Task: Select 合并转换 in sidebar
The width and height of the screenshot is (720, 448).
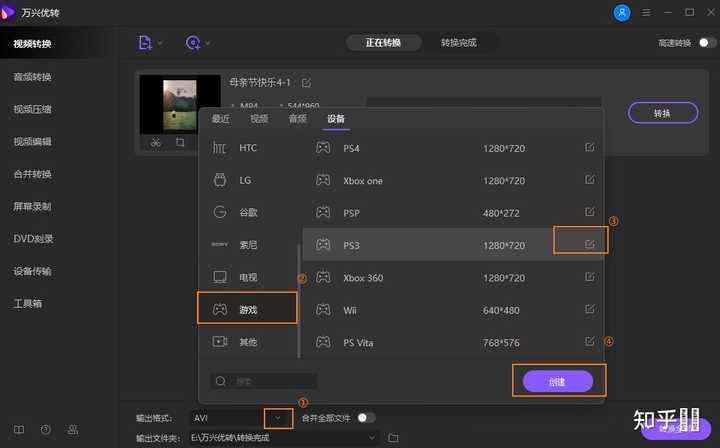Action: click(32, 174)
